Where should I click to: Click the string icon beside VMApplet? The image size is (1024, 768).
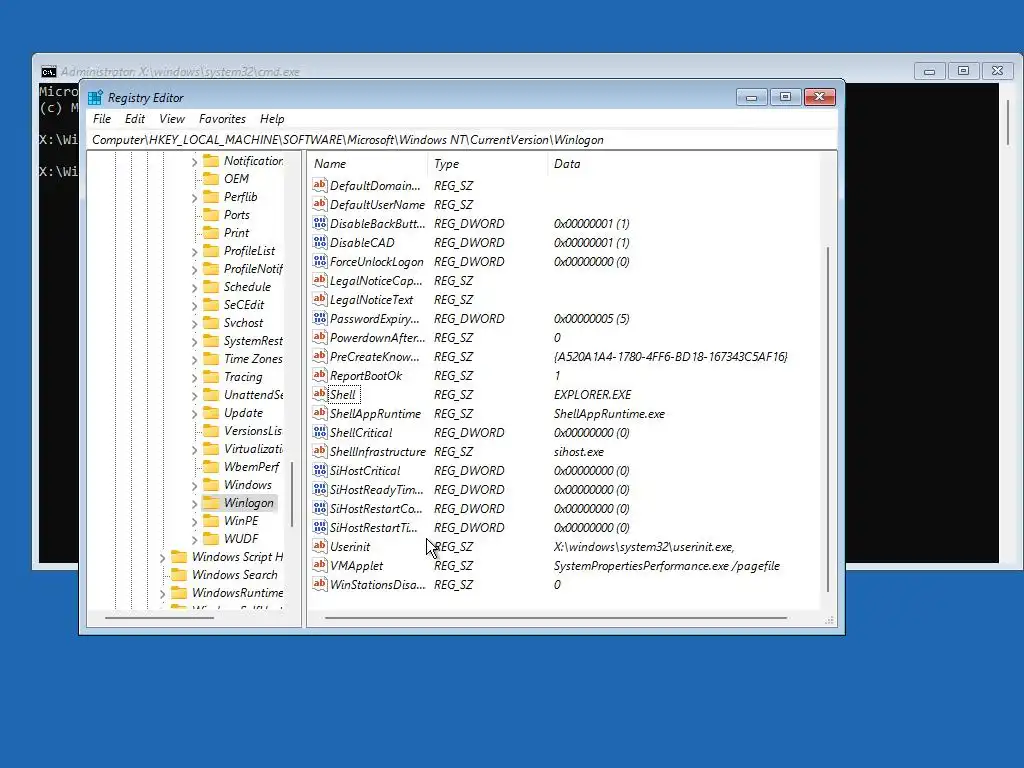319,565
